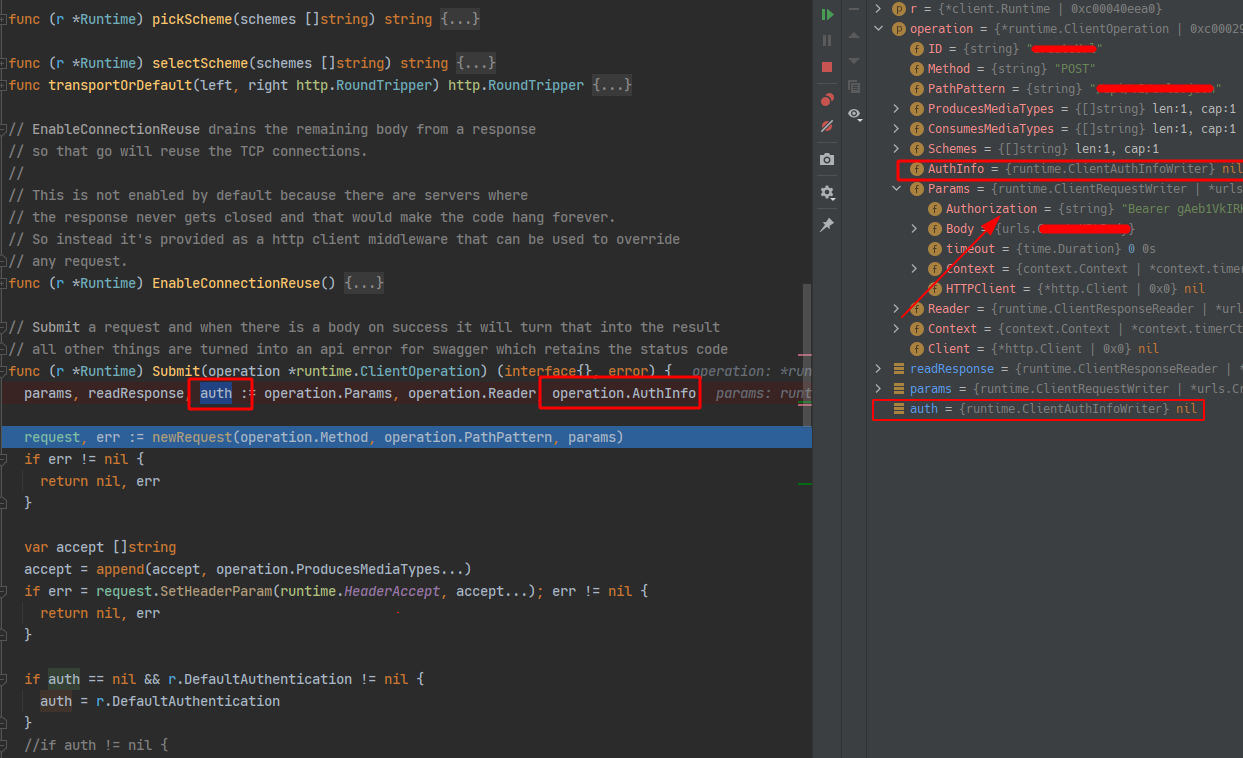Click the up arrow navigation icon

853,37
